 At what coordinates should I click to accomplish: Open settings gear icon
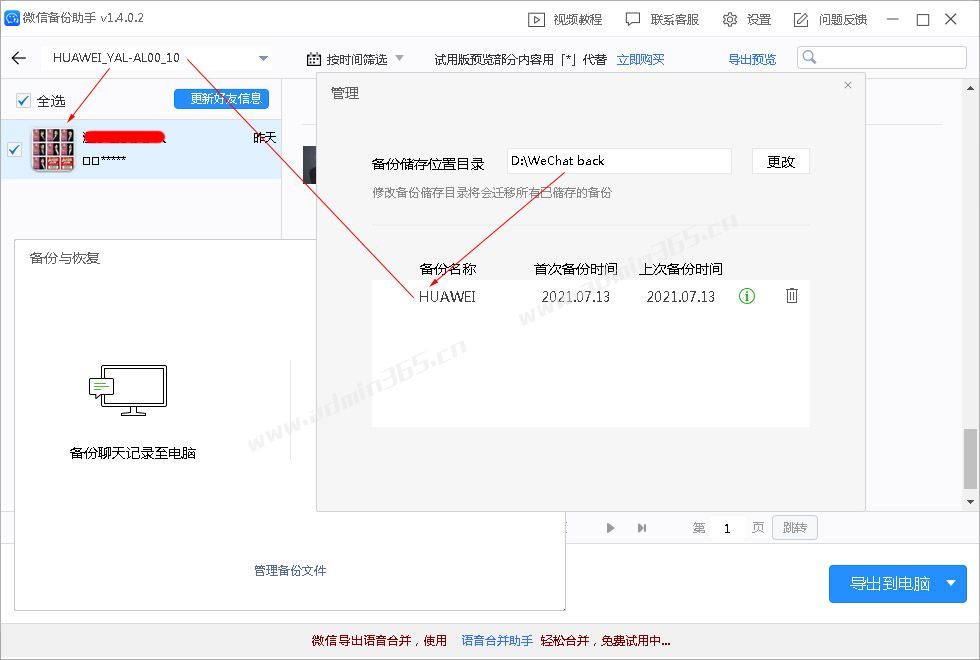pyautogui.click(x=729, y=19)
